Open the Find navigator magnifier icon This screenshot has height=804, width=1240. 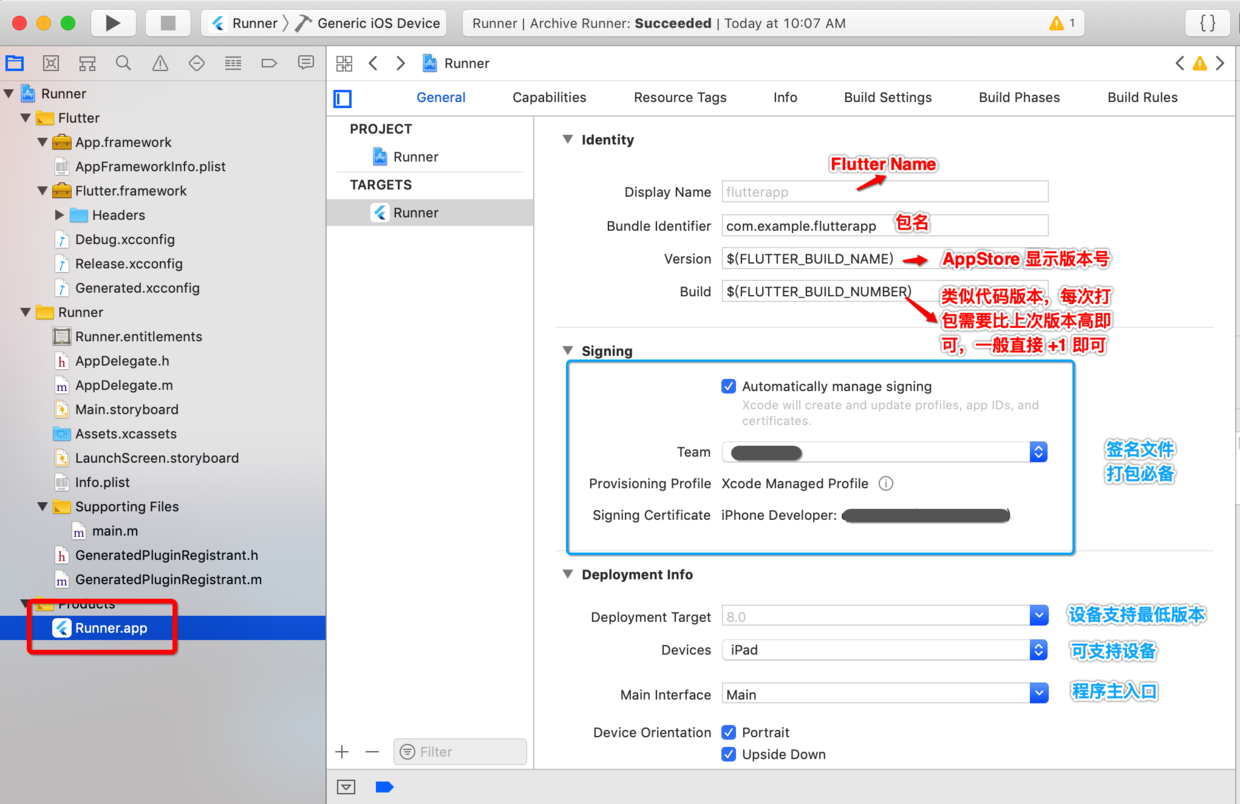coord(124,63)
